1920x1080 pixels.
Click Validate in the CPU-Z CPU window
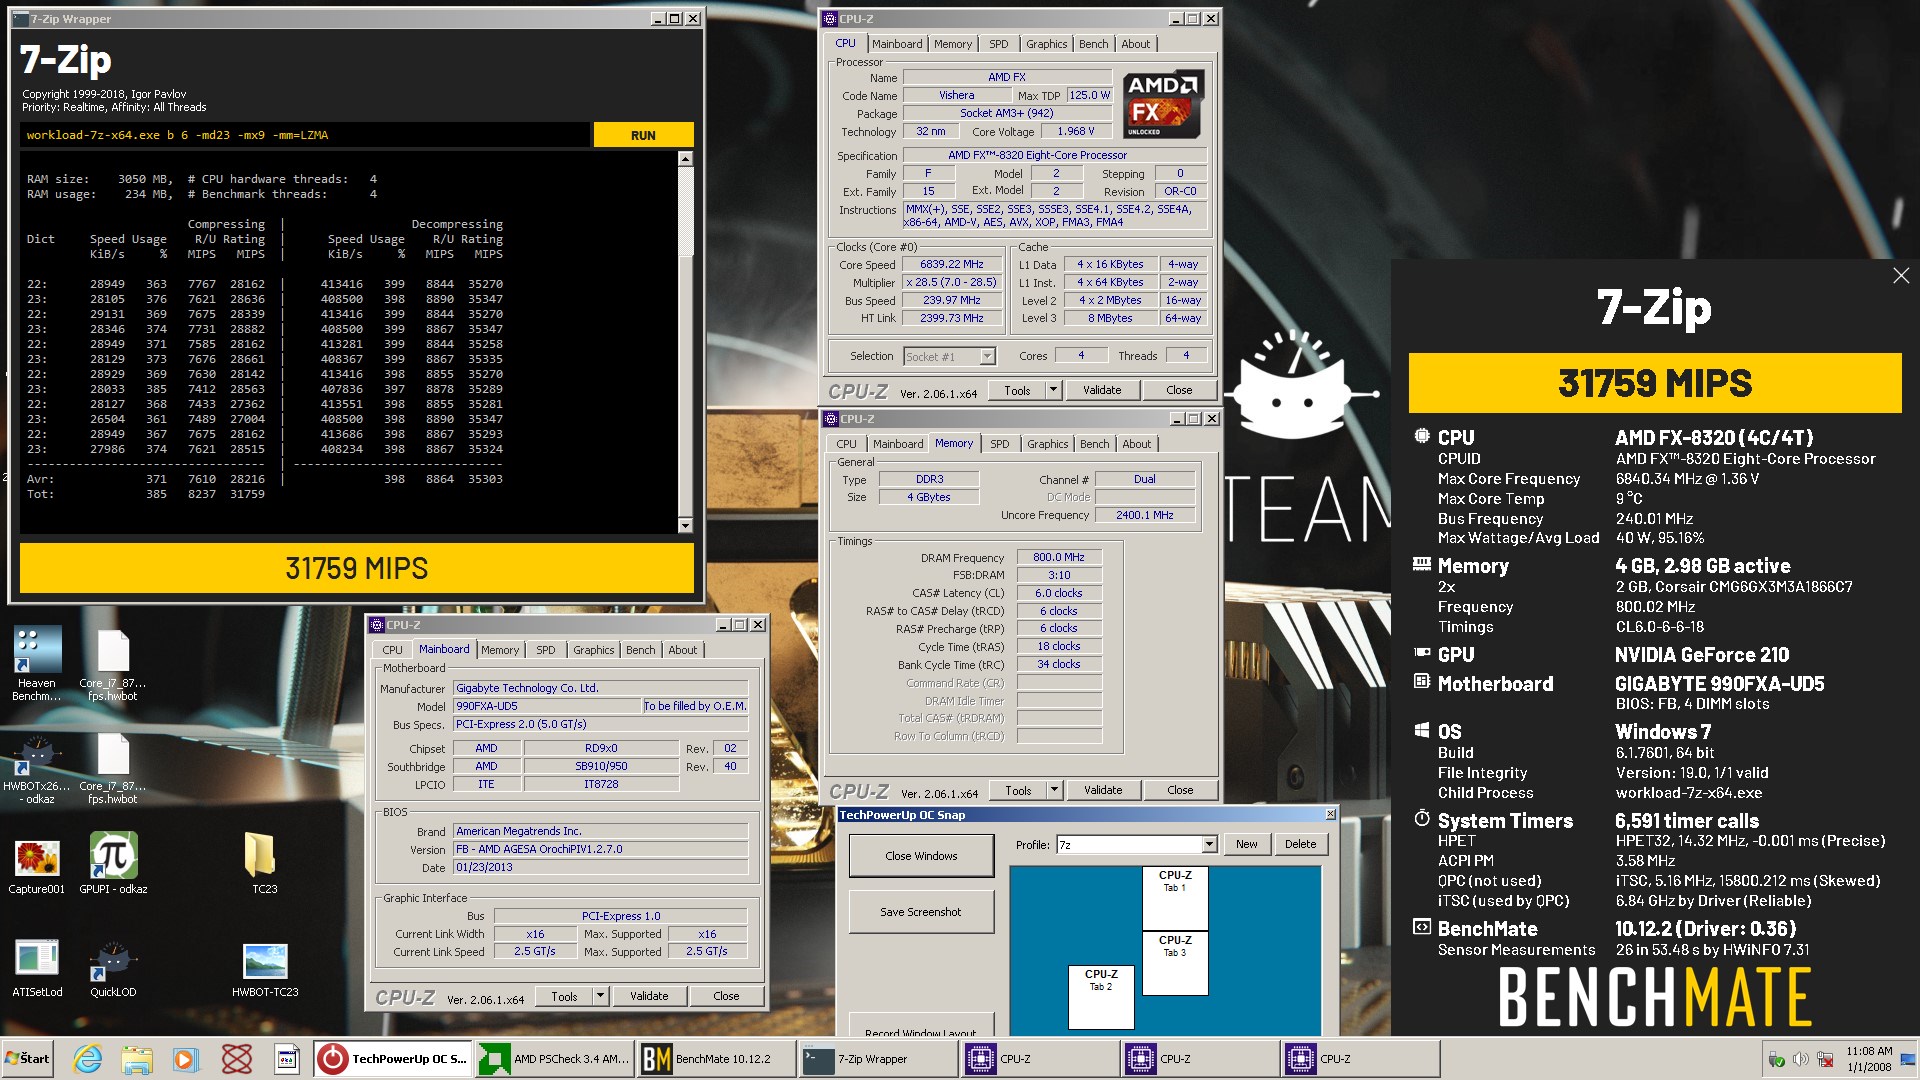(x=1102, y=390)
